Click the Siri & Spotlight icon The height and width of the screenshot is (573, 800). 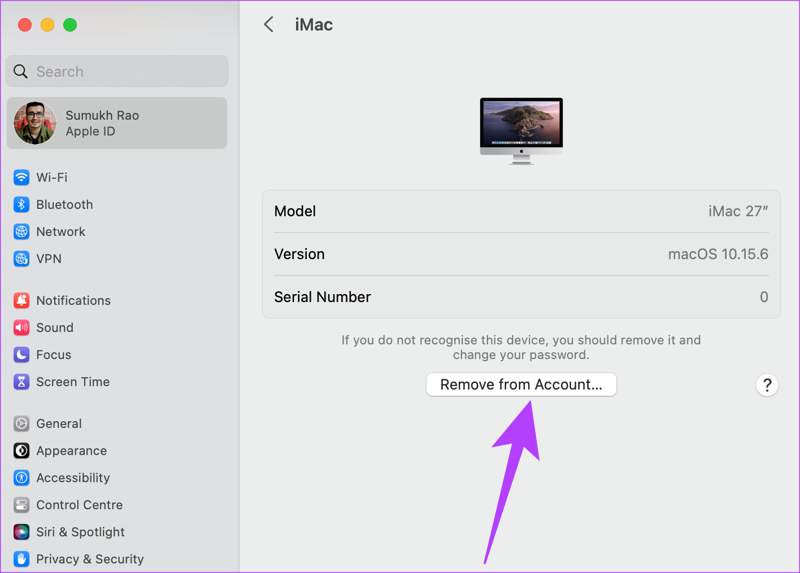coord(21,531)
